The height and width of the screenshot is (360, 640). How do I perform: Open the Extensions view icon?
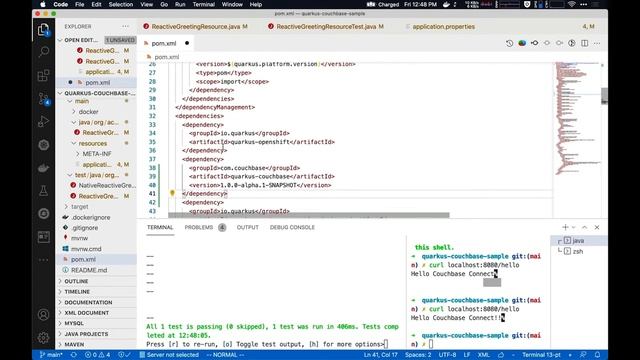(43, 75)
